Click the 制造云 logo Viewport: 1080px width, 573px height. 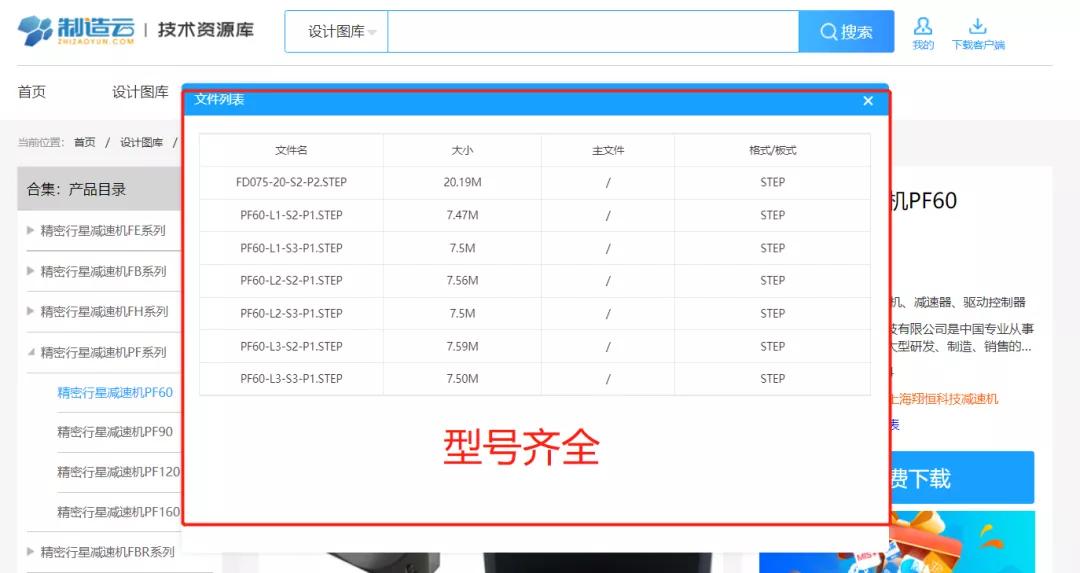(x=76, y=31)
